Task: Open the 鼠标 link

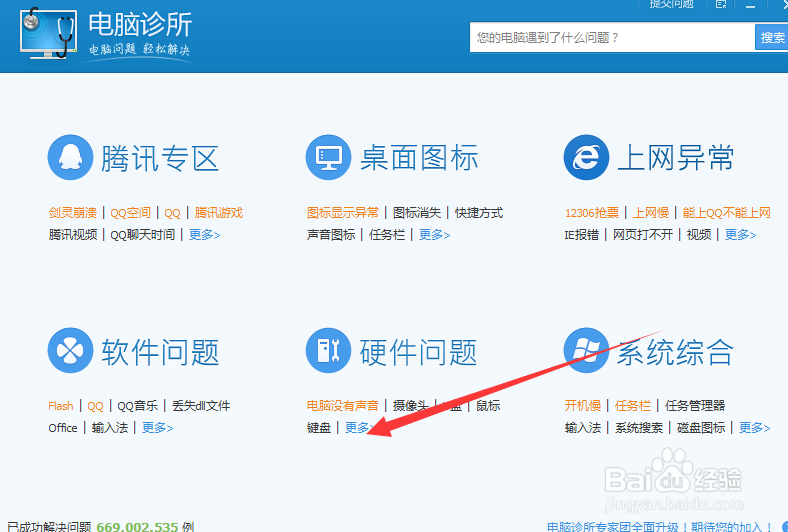Action: (x=488, y=406)
